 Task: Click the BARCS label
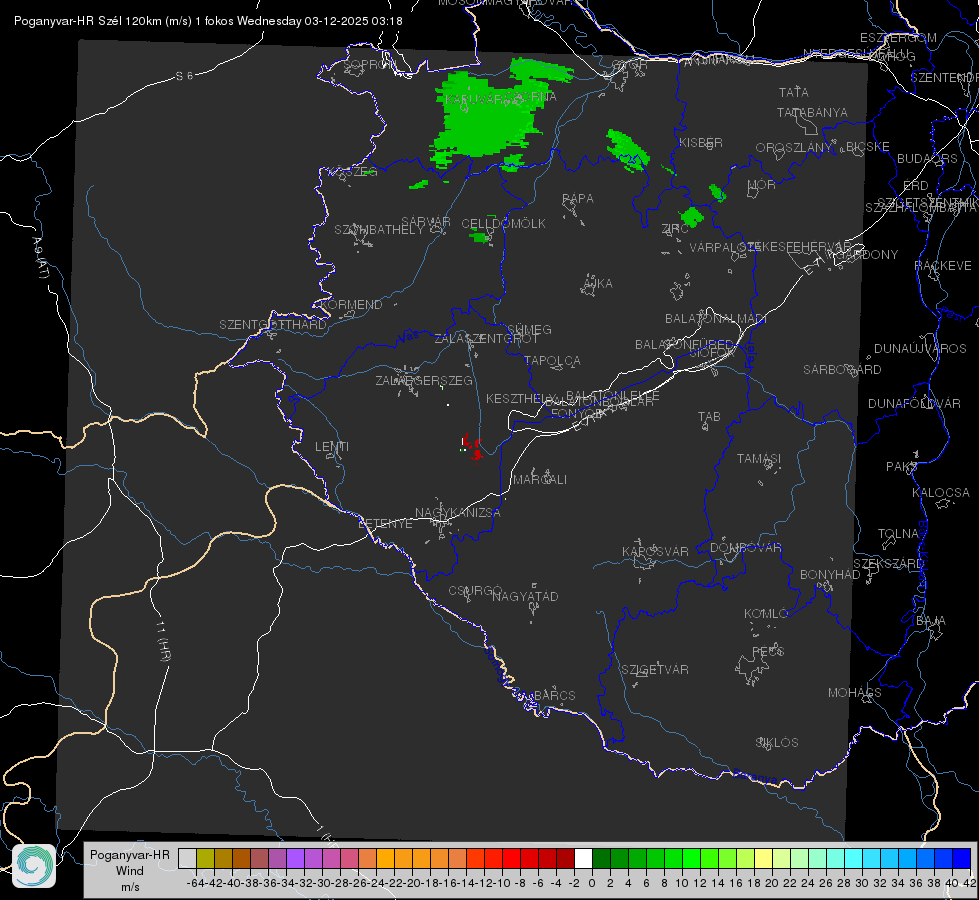tap(554, 695)
